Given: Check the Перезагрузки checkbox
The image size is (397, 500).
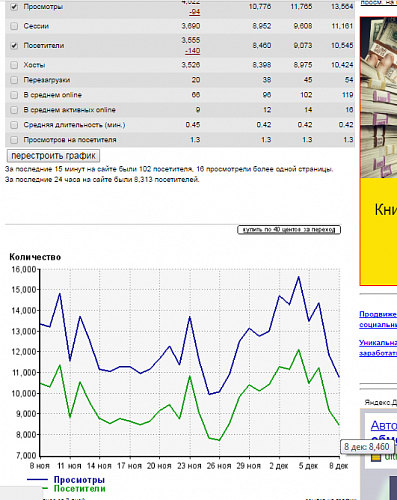Looking at the screenshot, I should coord(14,80).
